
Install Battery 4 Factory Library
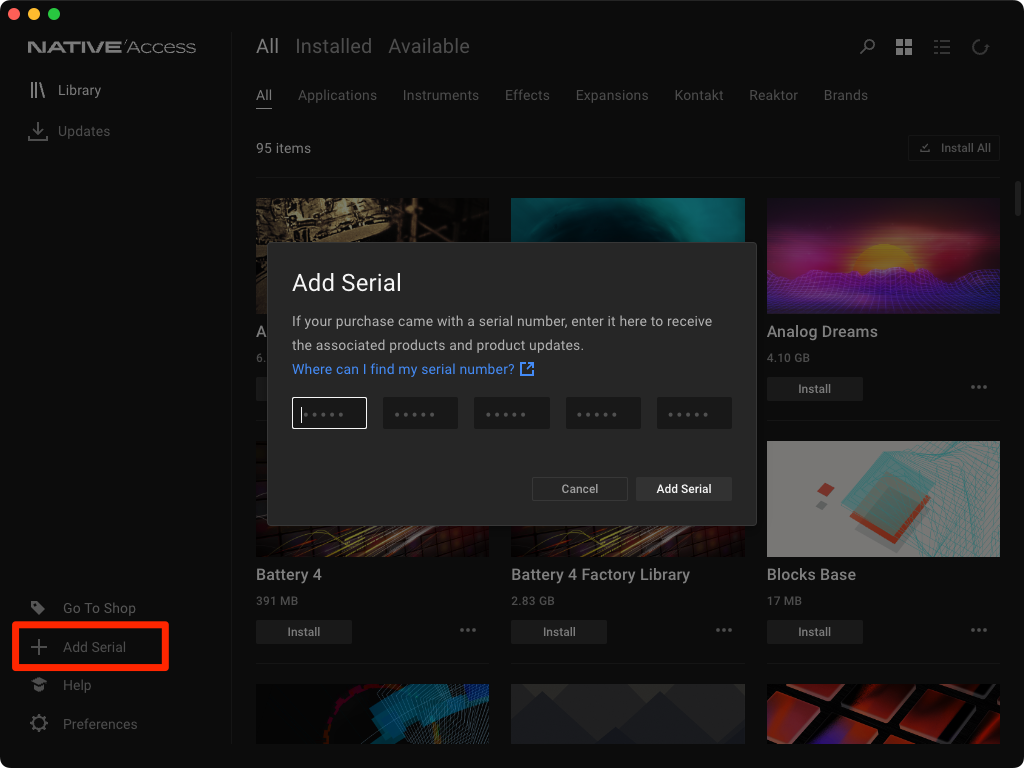pos(559,632)
